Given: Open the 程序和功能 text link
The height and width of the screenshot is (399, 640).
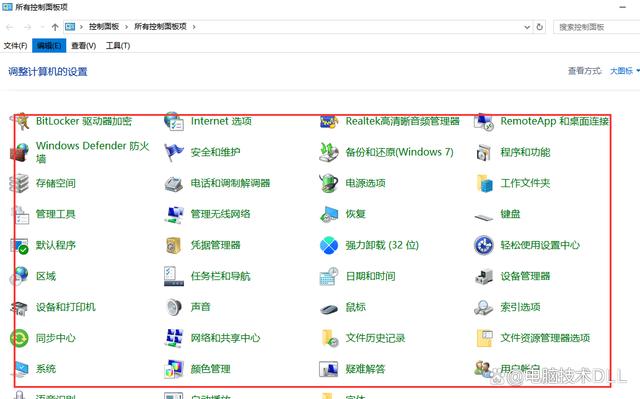Looking at the screenshot, I should tap(525, 152).
